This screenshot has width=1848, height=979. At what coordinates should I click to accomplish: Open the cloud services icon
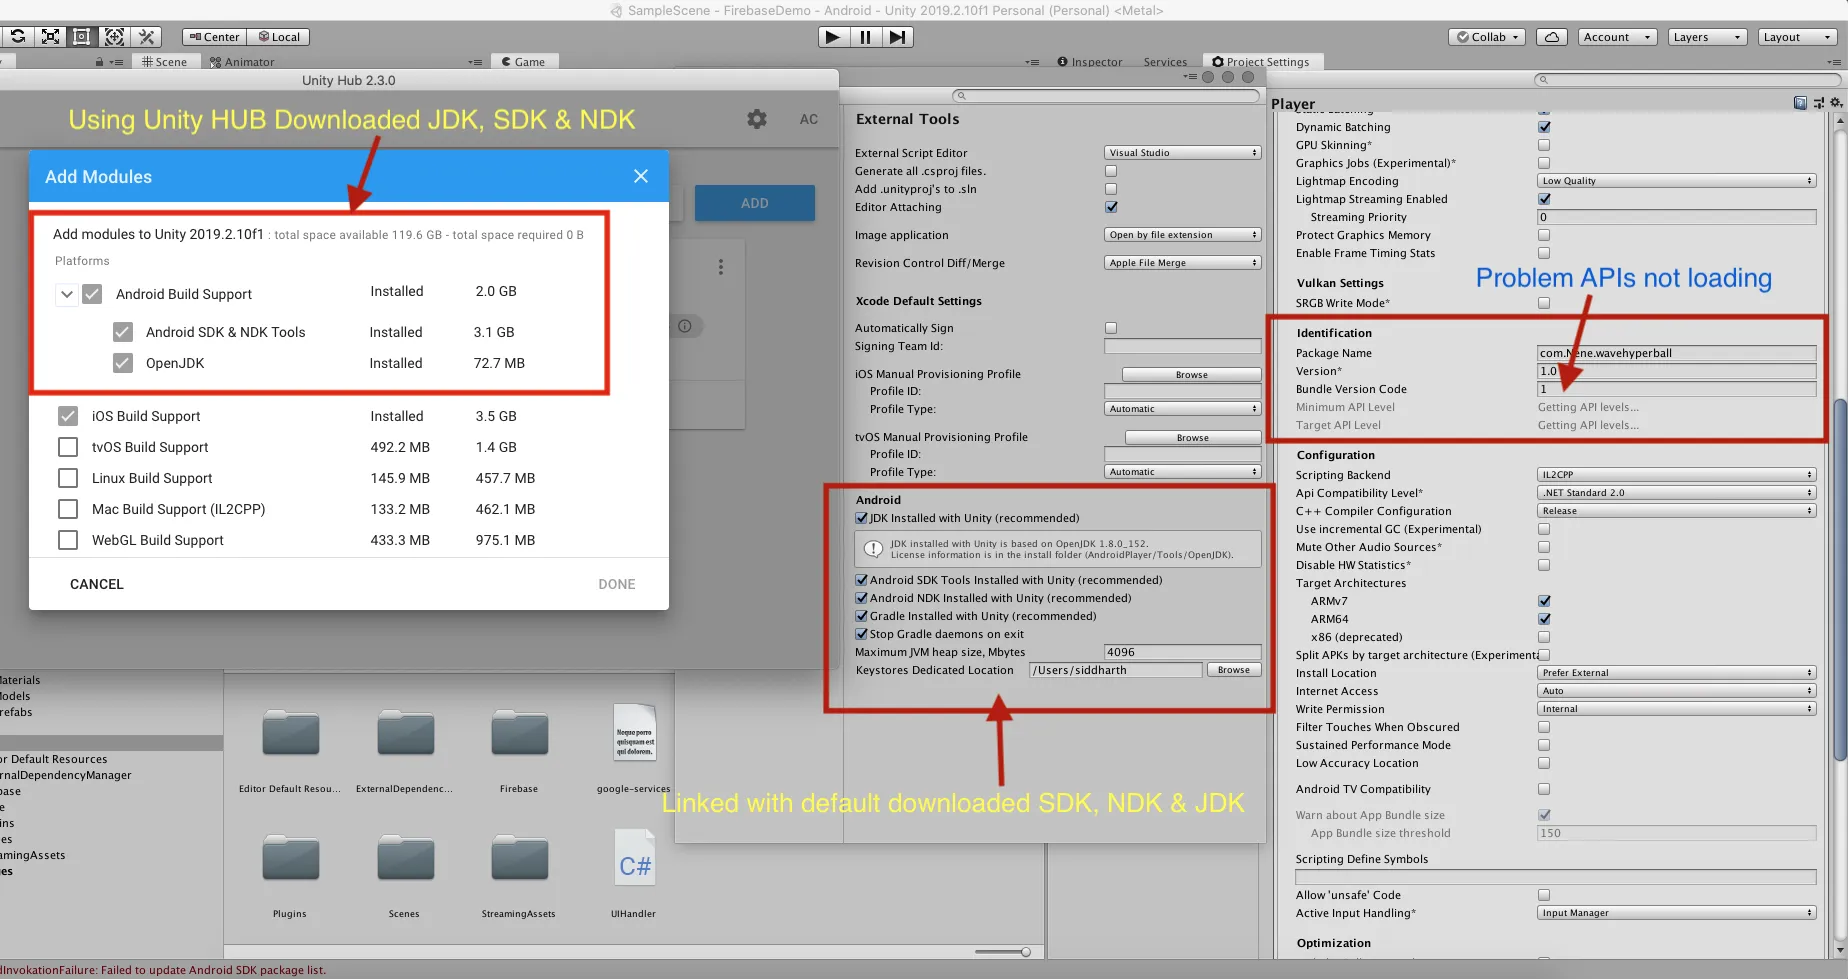click(x=1551, y=37)
